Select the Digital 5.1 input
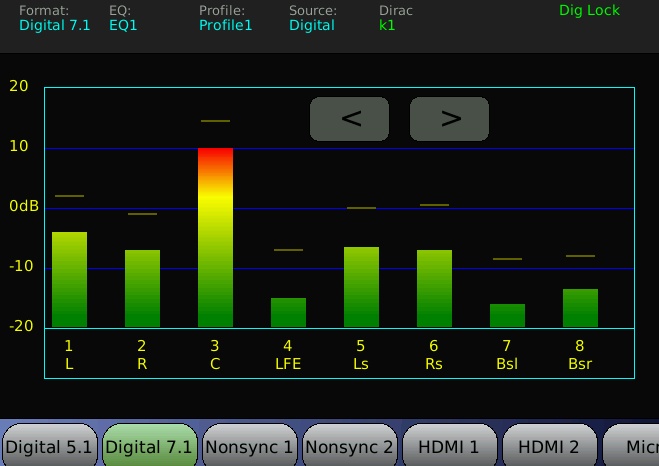The height and width of the screenshot is (466, 659). tap(49, 446)
